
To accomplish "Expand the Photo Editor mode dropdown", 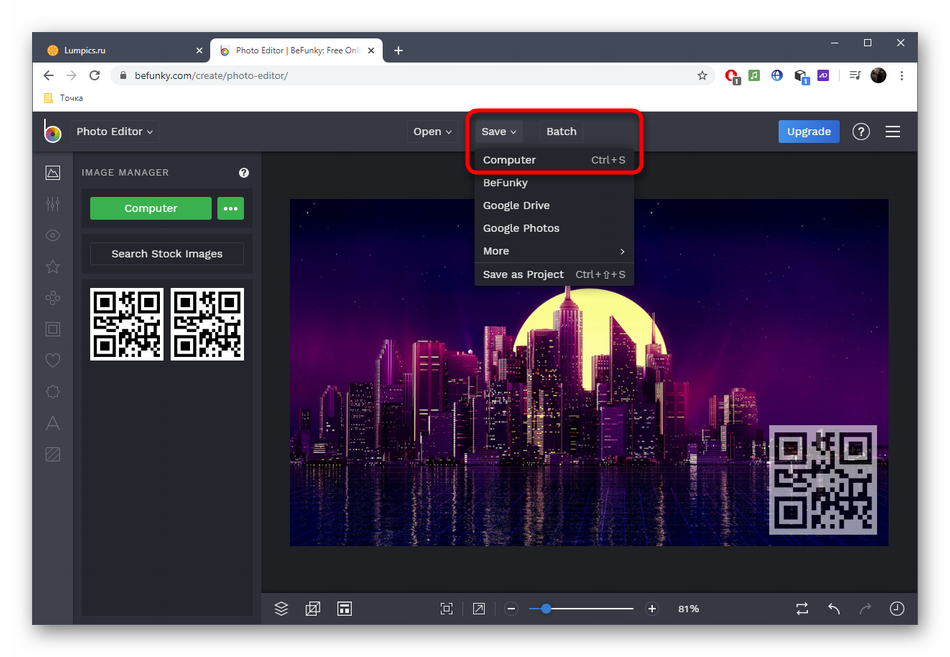I will [x=115, y=131].
